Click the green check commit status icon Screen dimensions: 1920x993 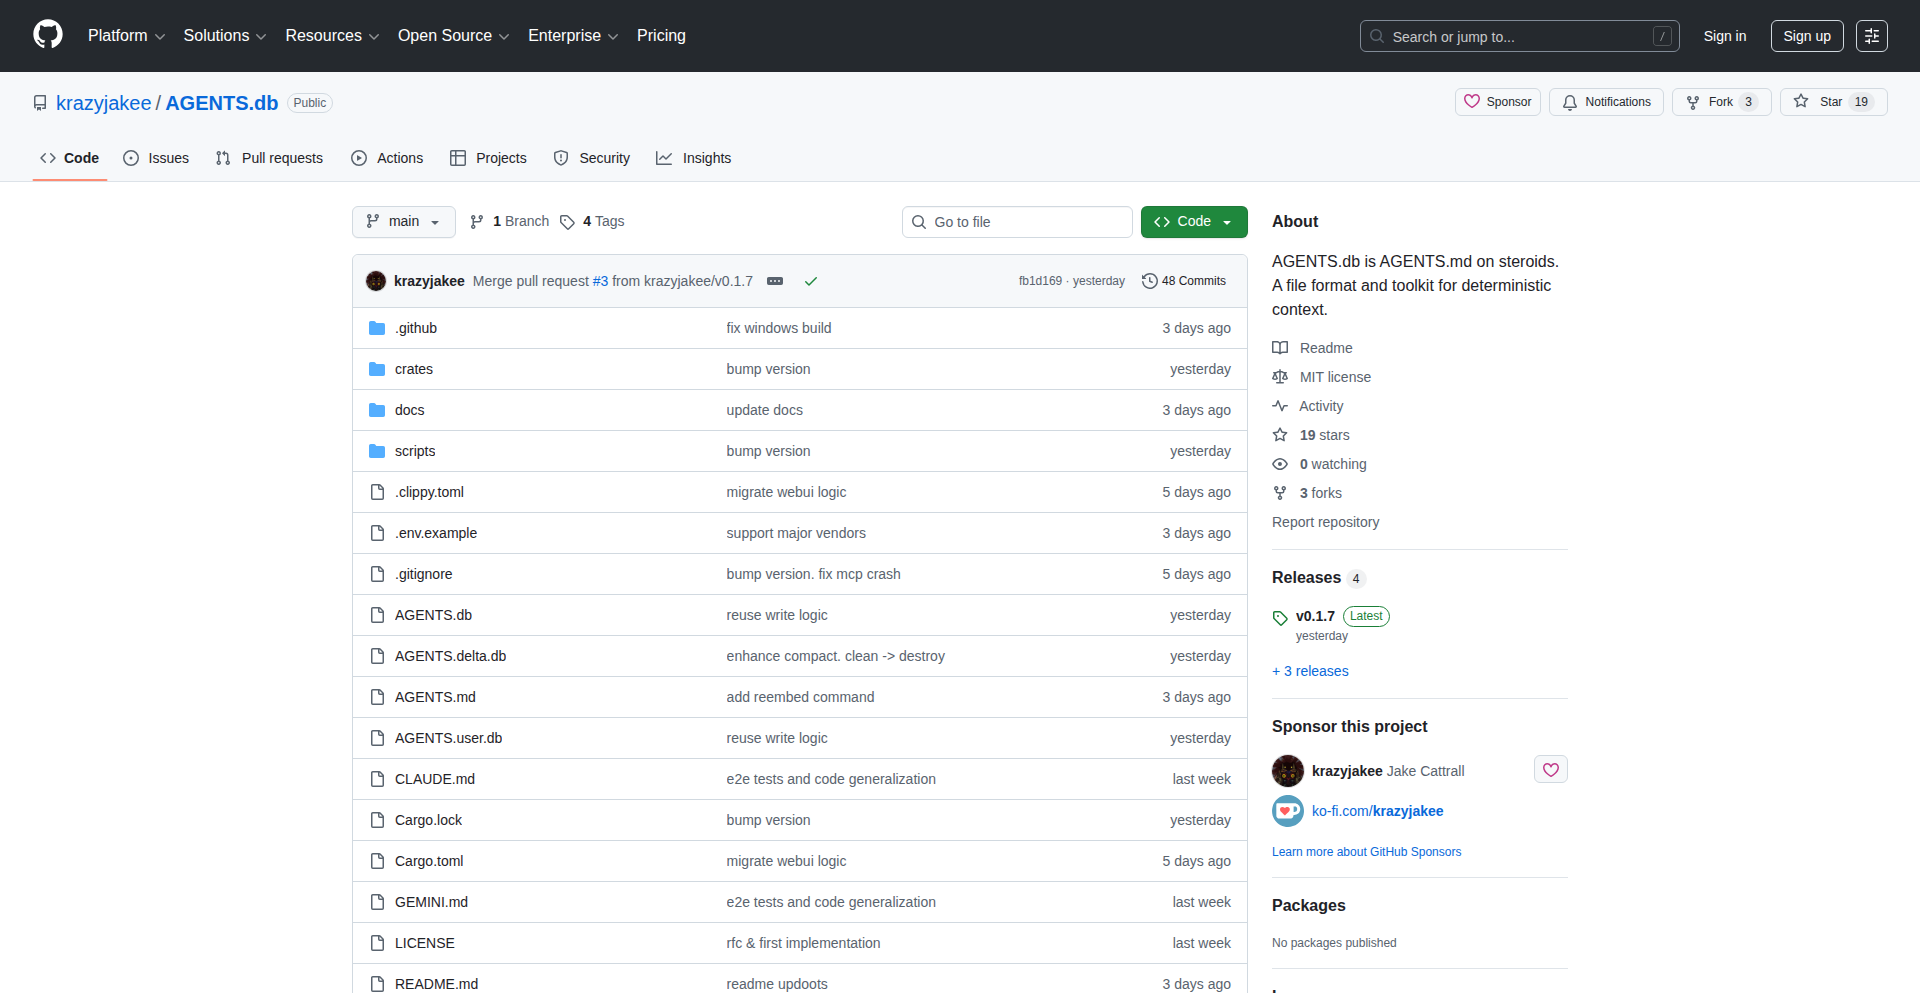811,281
